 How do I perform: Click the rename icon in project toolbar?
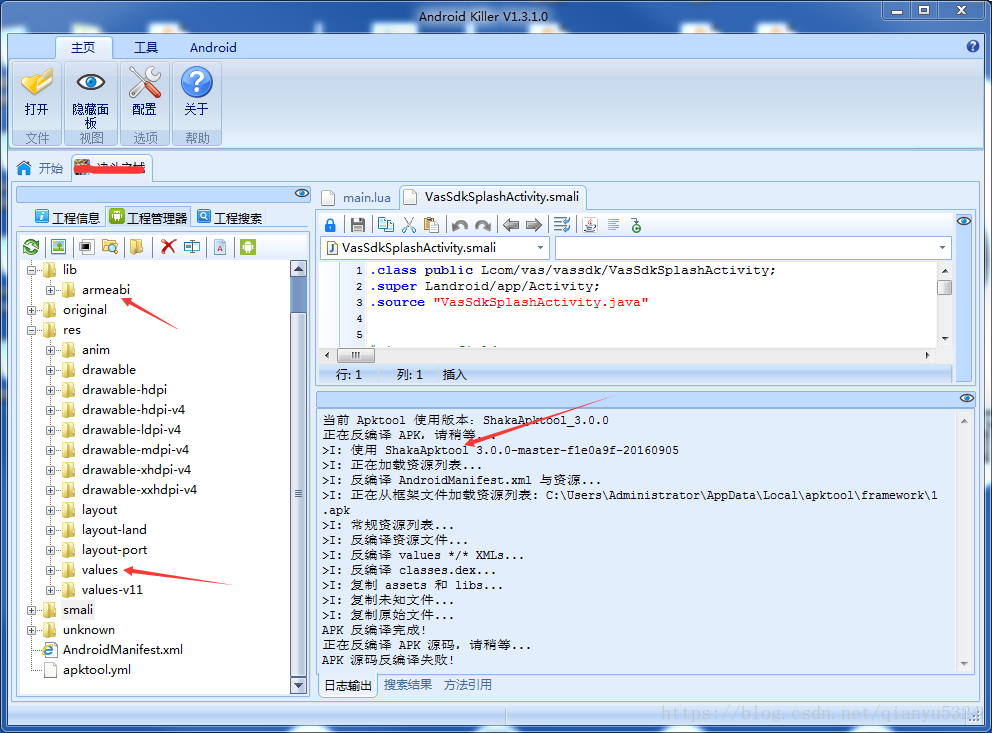[x=192, y=247]
